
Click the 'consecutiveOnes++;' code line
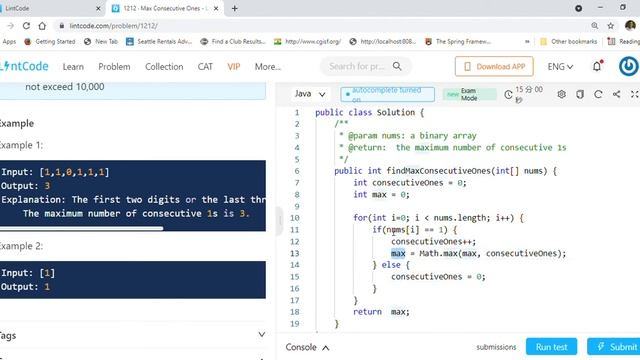[433, 242]
